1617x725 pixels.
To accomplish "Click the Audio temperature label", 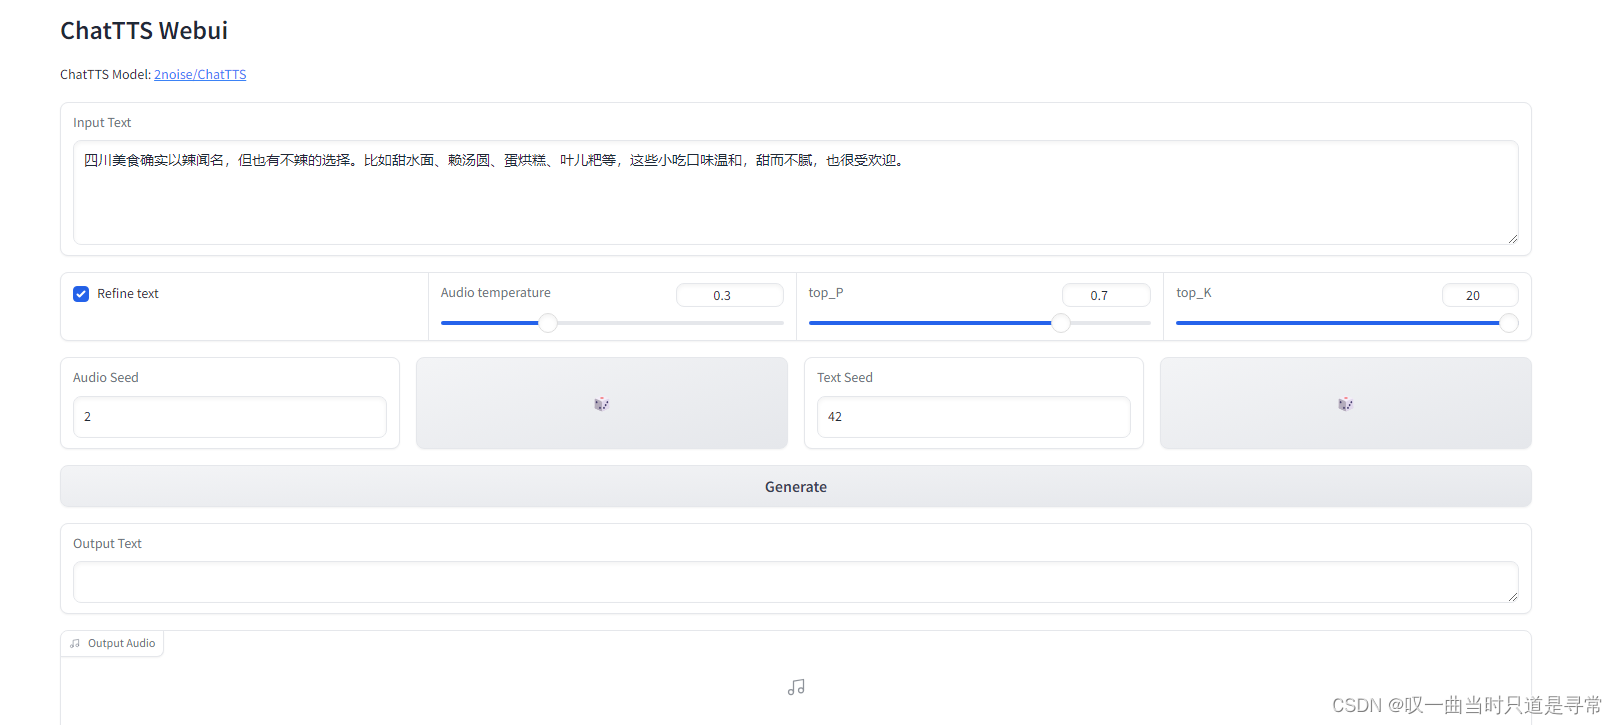I will tap(496, 293).
